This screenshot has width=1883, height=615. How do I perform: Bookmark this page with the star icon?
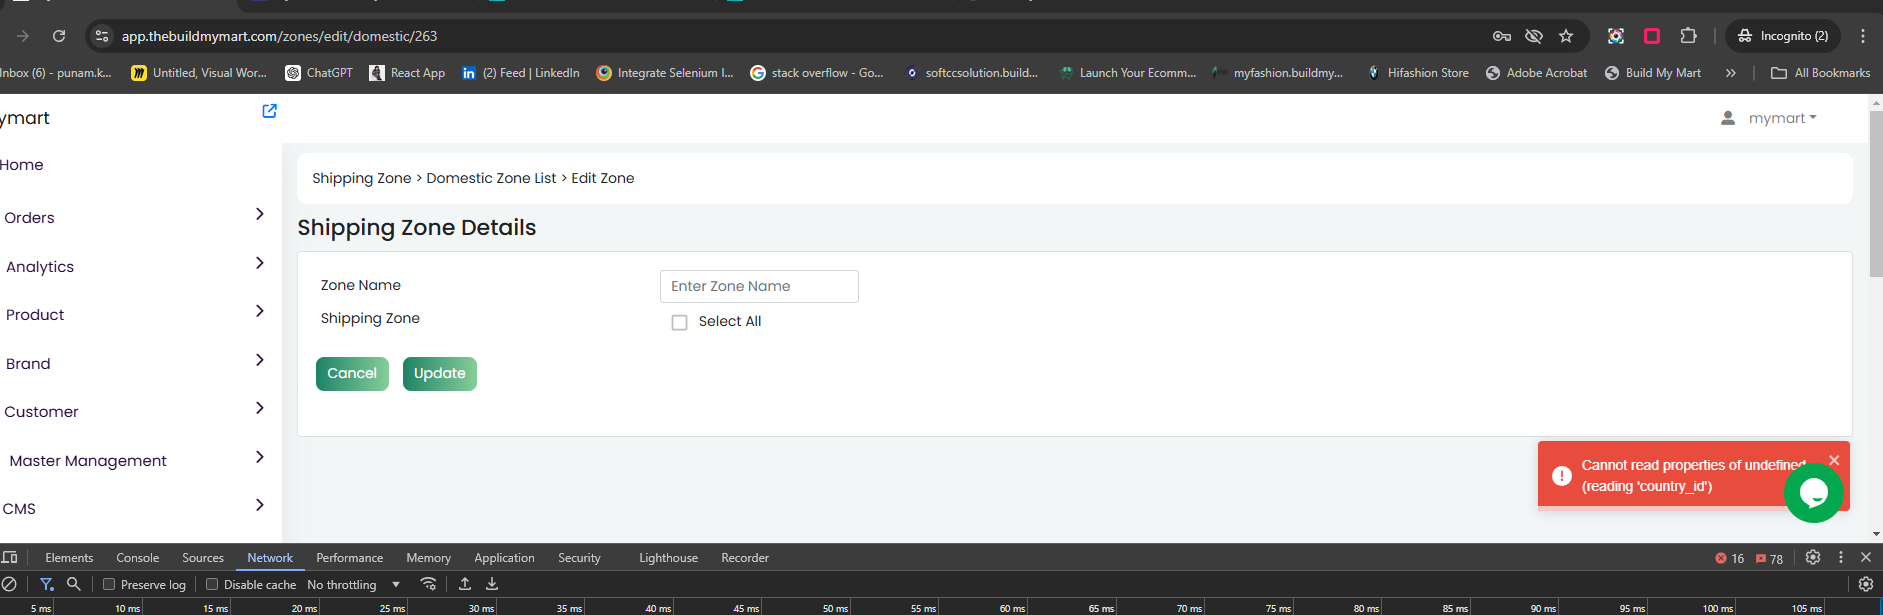[1566, 36]
